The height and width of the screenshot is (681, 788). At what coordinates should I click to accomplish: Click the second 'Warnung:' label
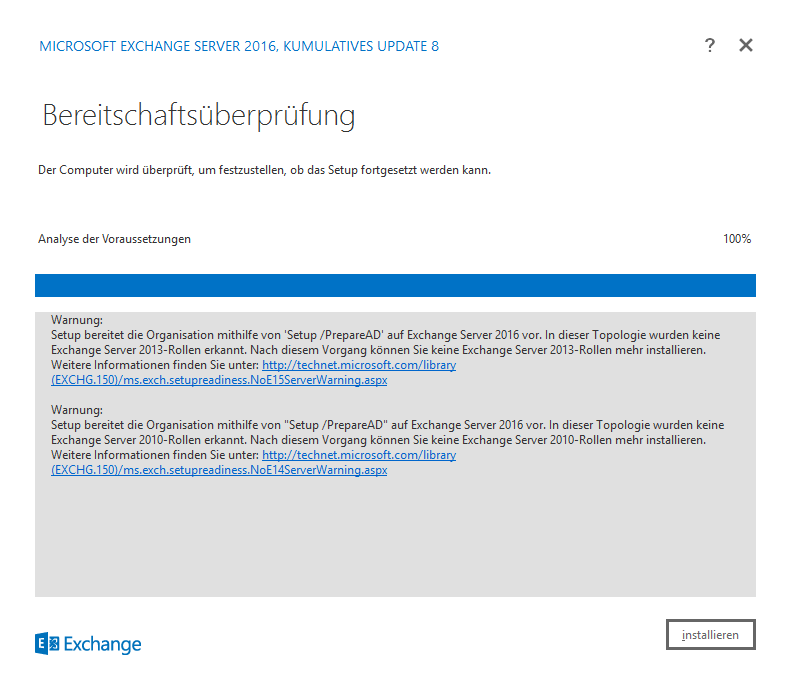click(76, 410)
